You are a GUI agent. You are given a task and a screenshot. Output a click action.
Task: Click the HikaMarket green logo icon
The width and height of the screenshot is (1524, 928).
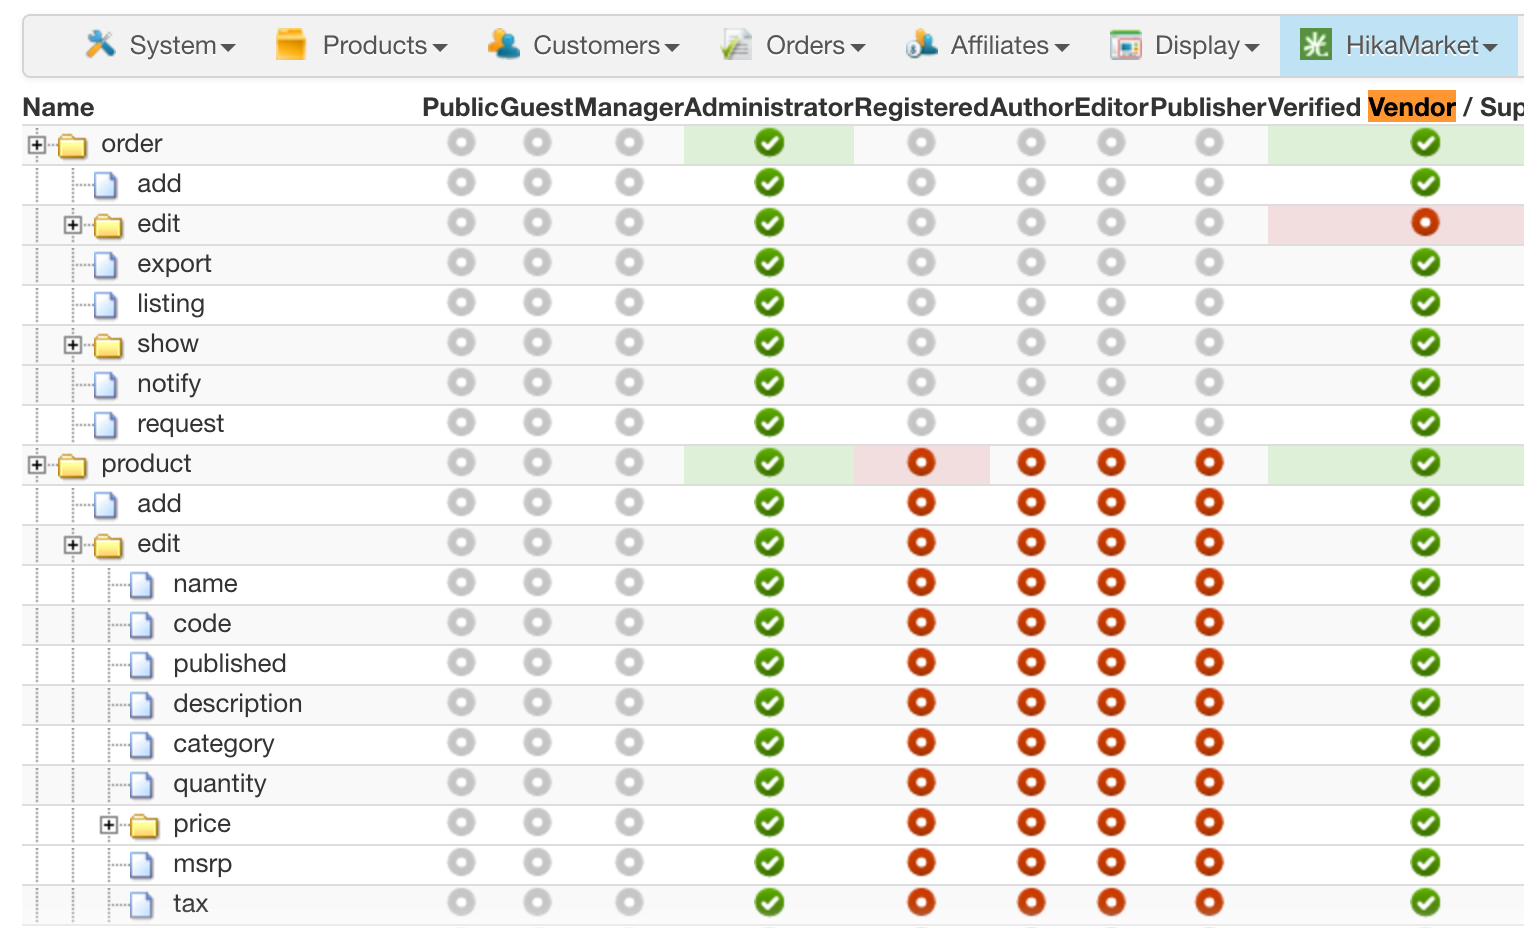1315,44
